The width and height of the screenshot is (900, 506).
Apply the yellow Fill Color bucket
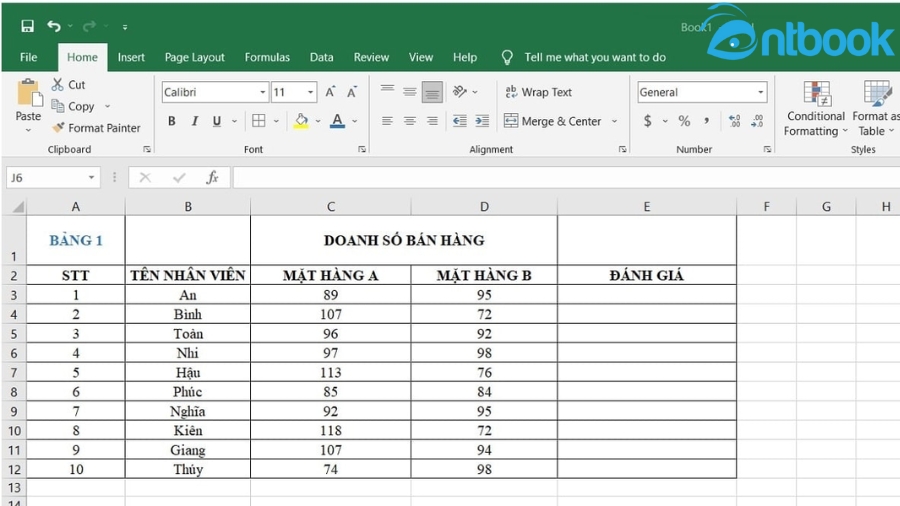[301, 121]
